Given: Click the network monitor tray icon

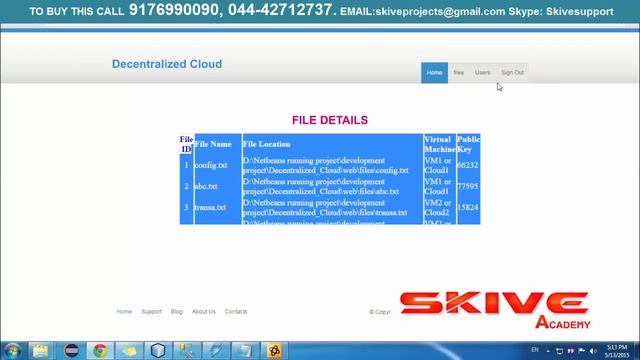Looking at the screenshot, I should point(560,351).
